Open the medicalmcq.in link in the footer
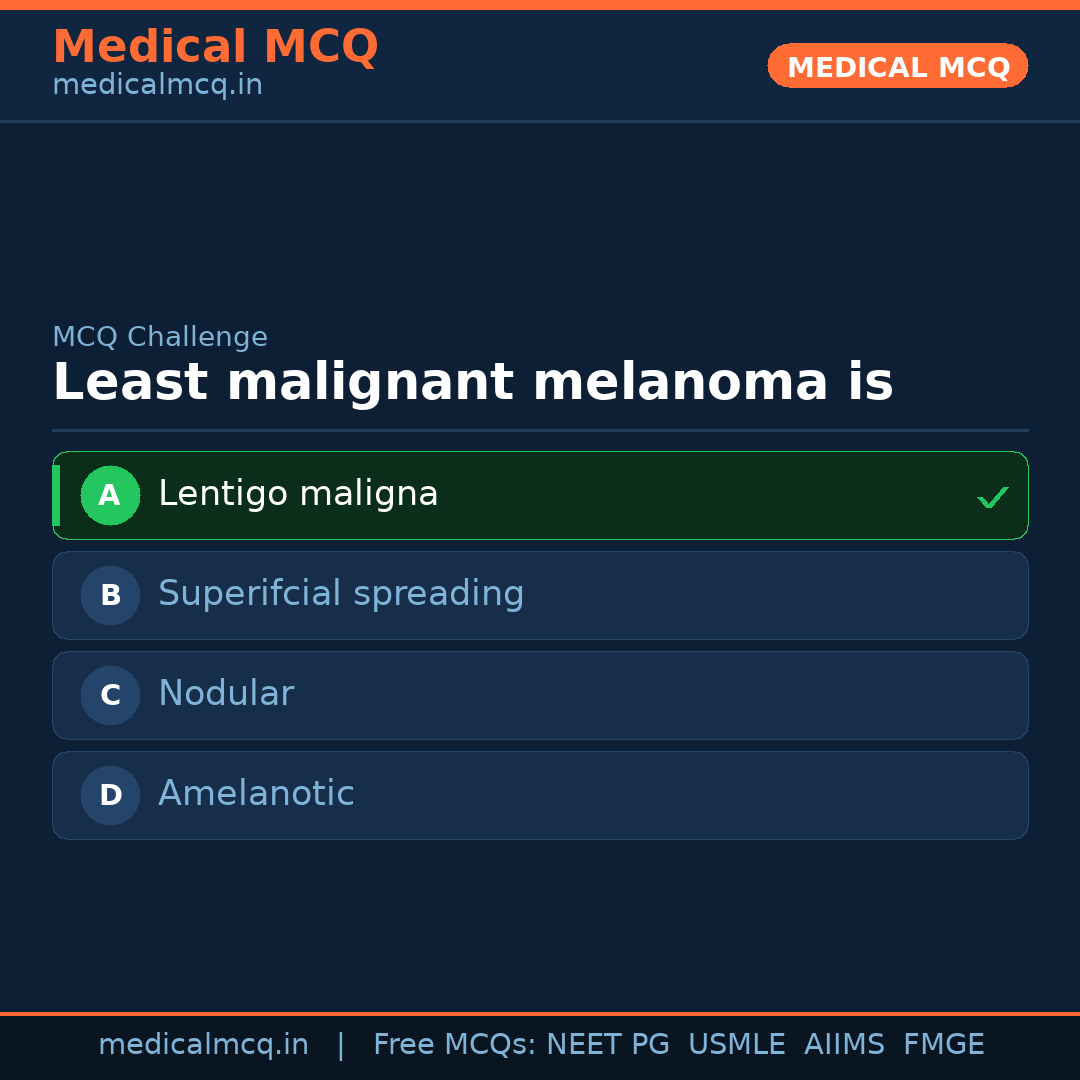1080x1080 pixels. (x=203, y=1045)
